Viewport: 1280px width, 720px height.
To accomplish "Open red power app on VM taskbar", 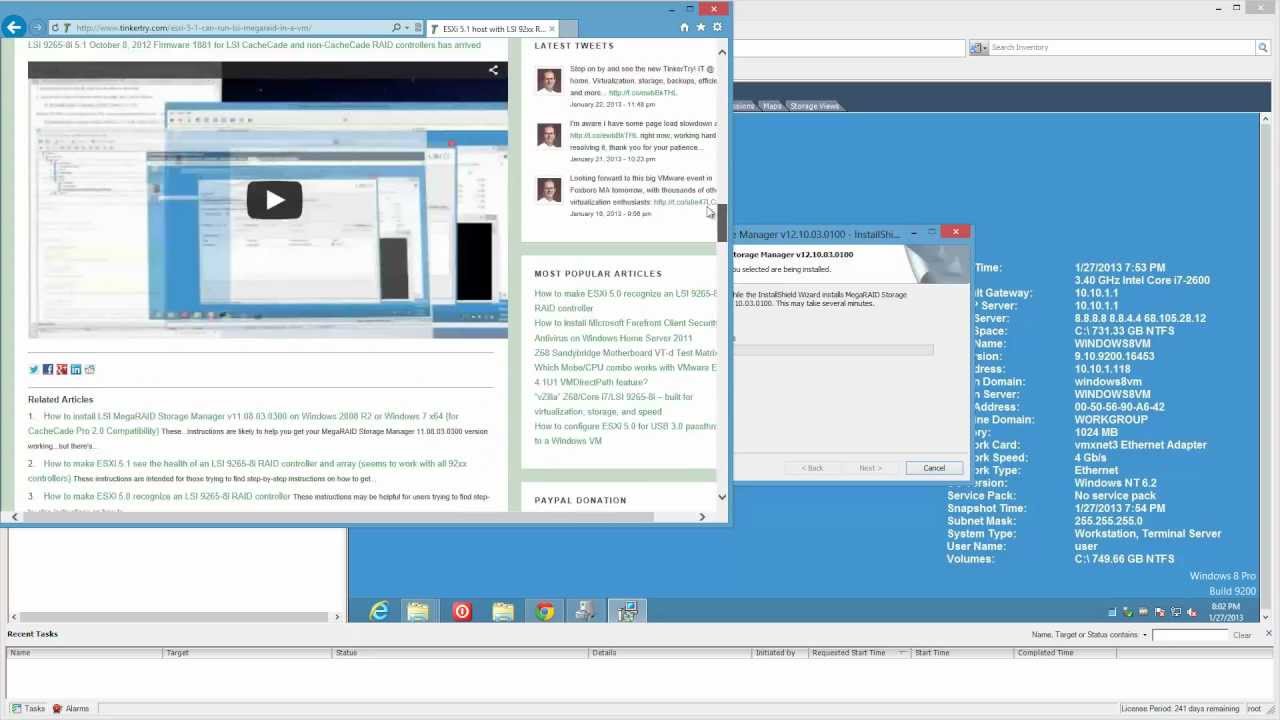I will (461, 611).
